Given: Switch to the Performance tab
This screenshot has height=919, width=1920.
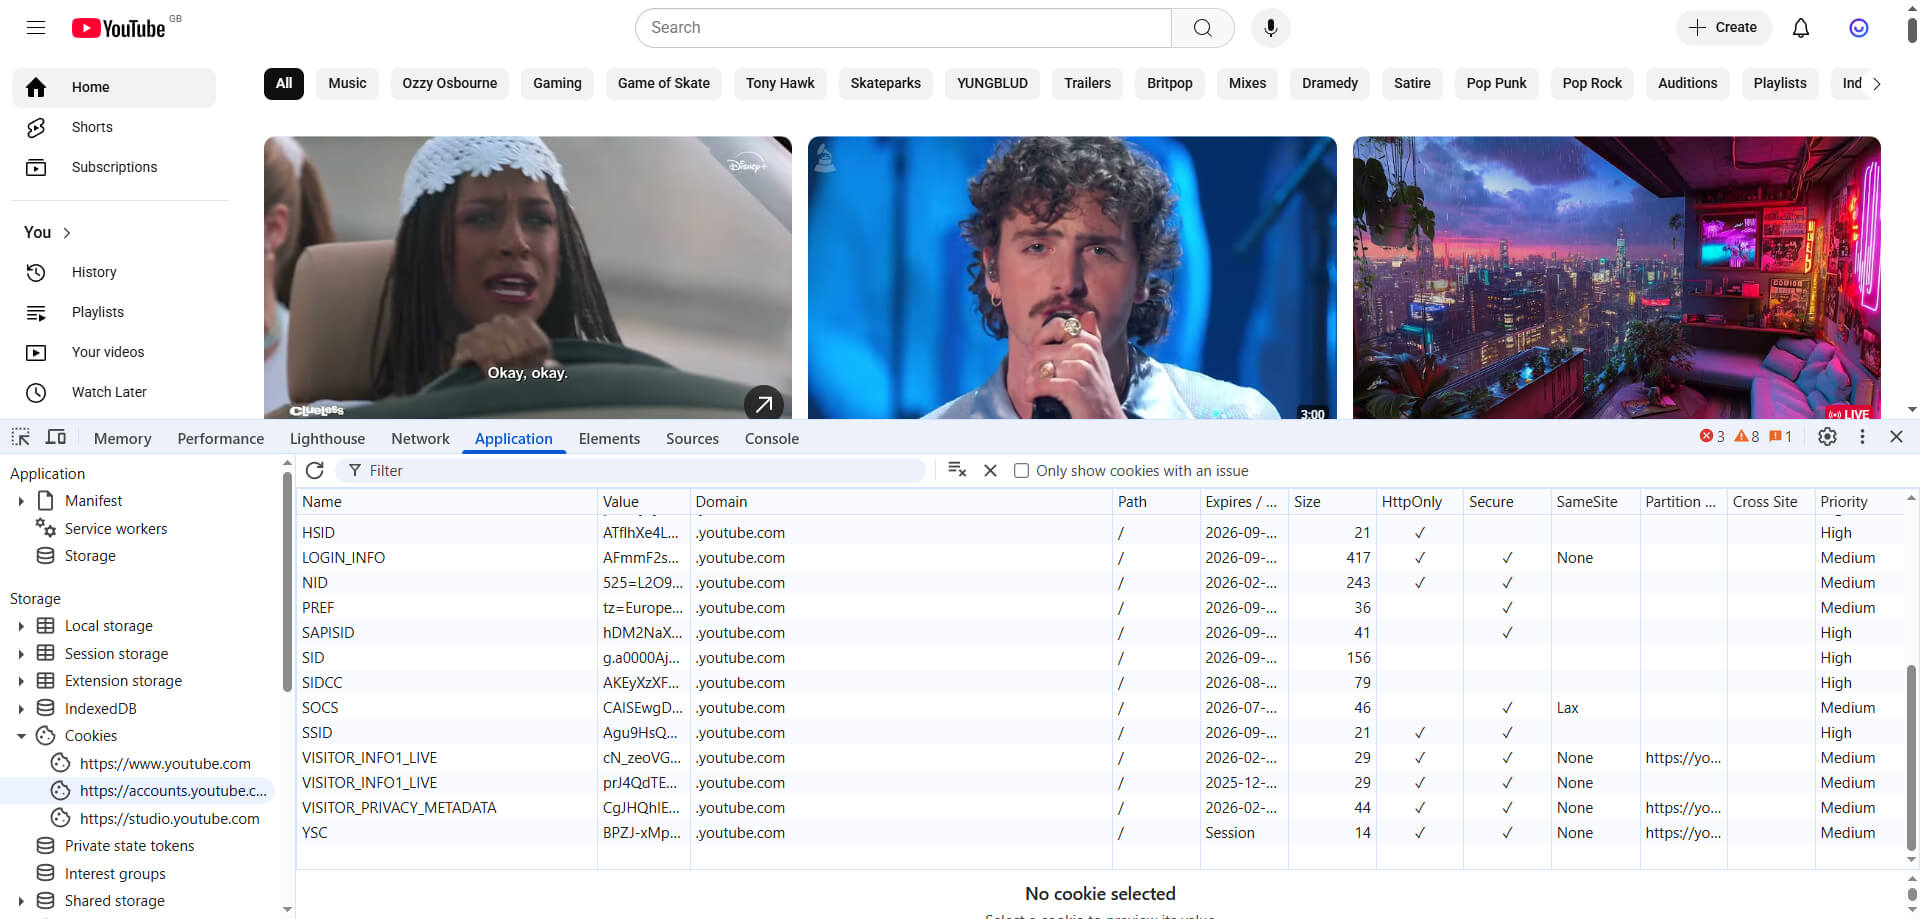Looking at the screenshot, I should (221, 439).
